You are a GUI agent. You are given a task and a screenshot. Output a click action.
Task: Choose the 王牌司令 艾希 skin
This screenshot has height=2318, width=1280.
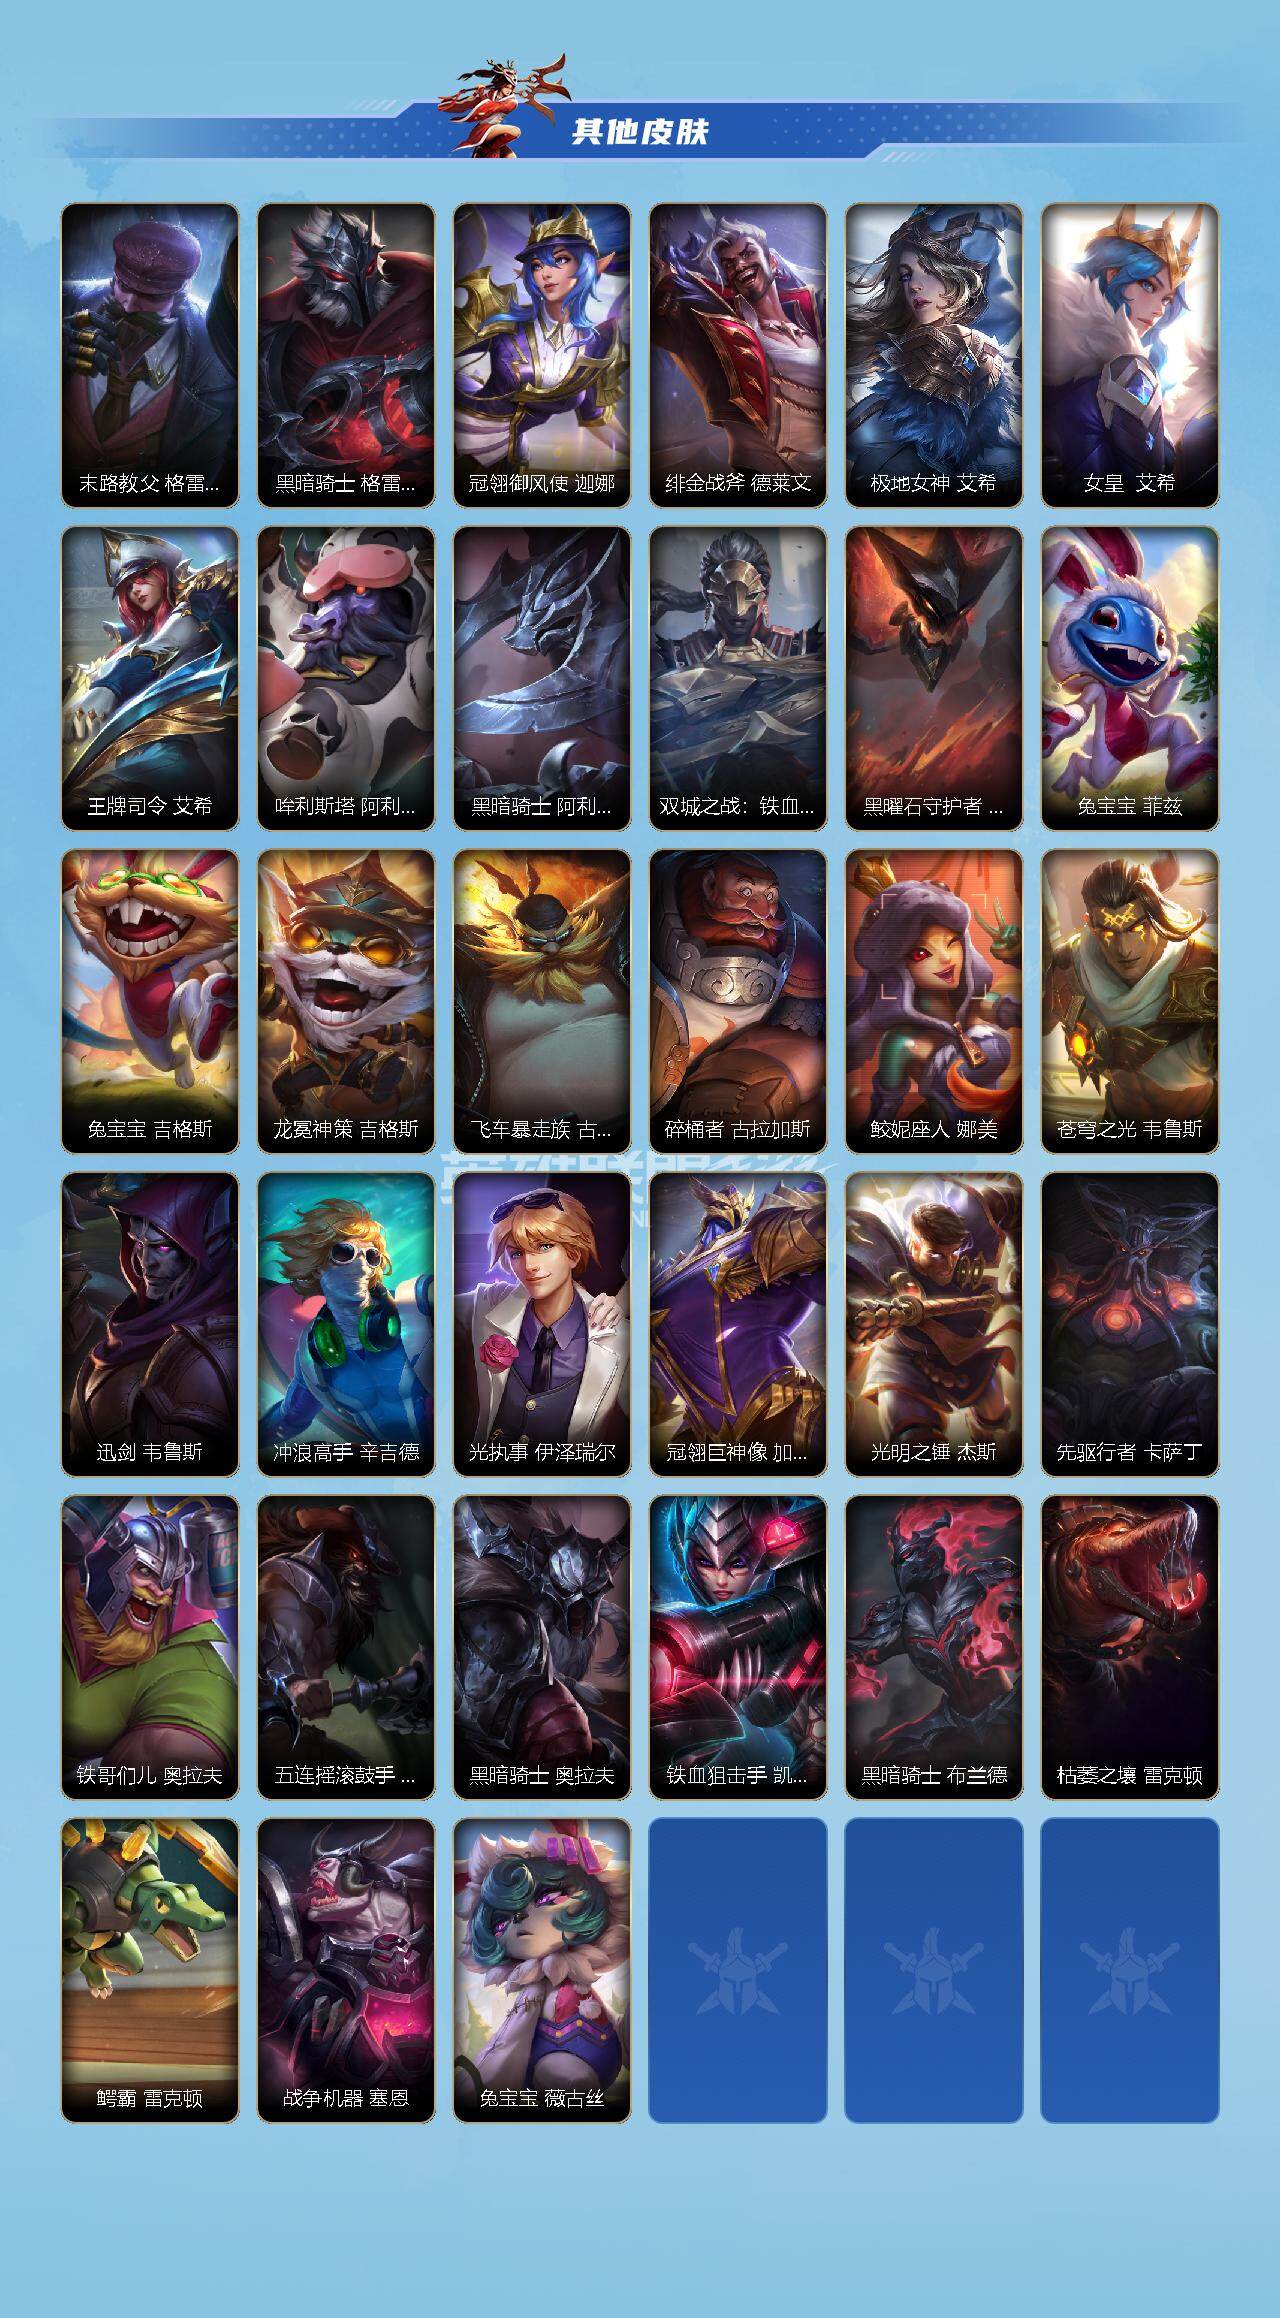pyautogui.click(x=150, y=678)
